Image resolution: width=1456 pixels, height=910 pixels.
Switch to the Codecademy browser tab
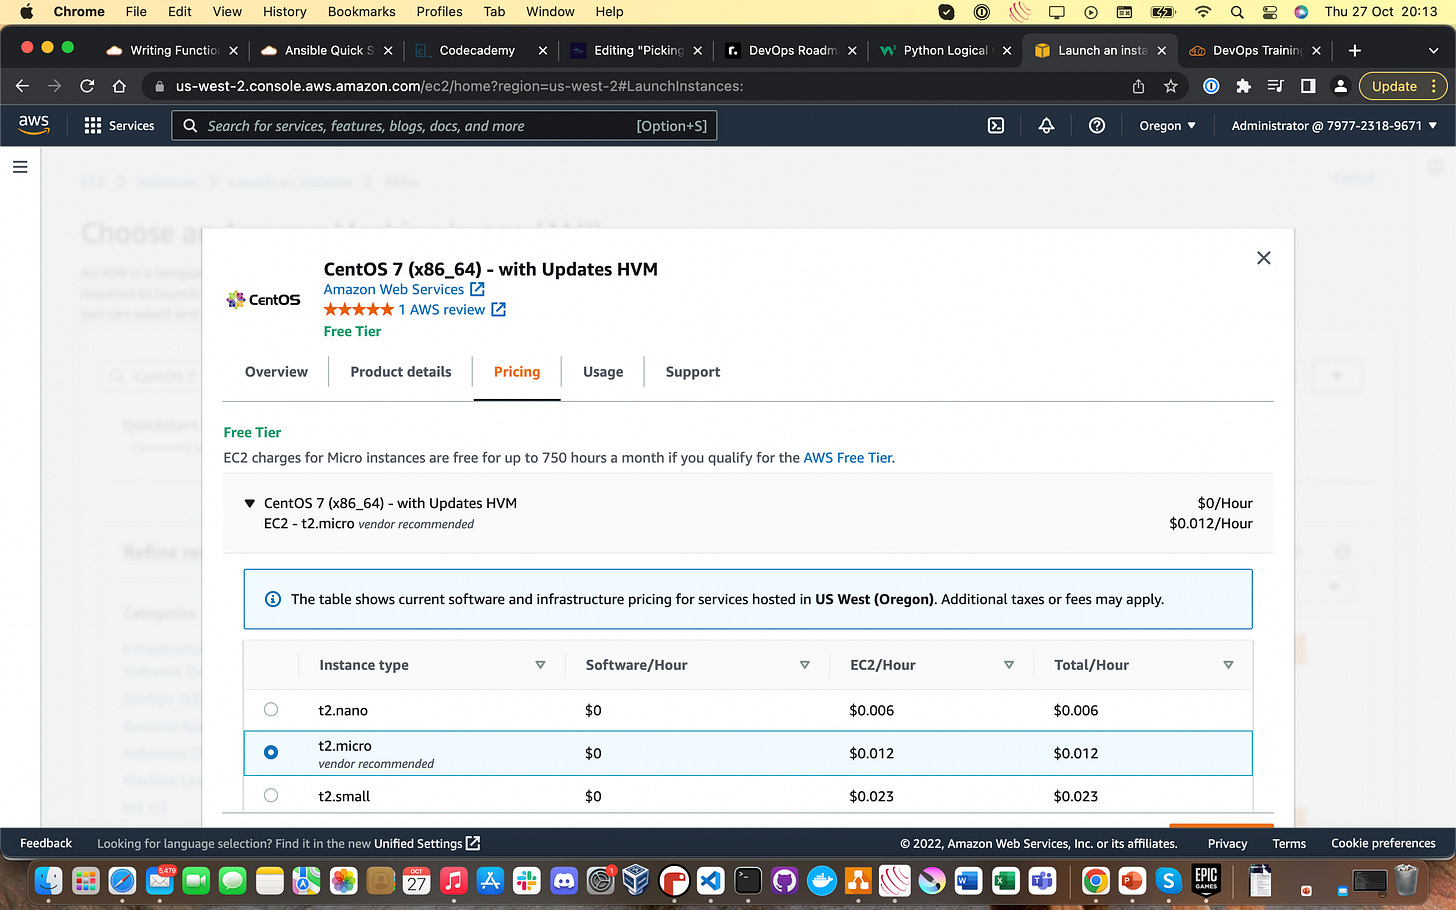coord(477,50)
